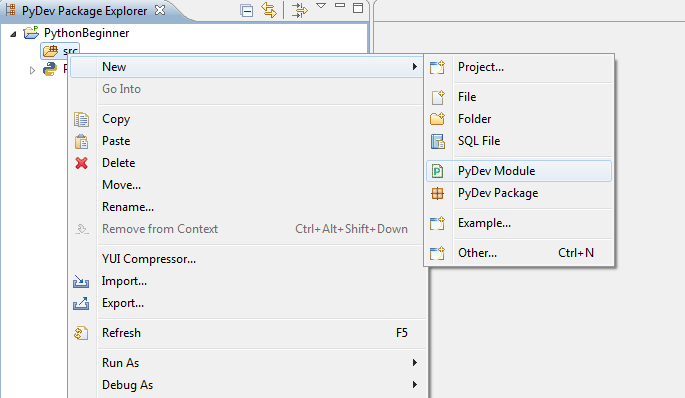Click the PyDev Module icon
Viewport: 685px width, 398px height.
click(x=437, y=171)
